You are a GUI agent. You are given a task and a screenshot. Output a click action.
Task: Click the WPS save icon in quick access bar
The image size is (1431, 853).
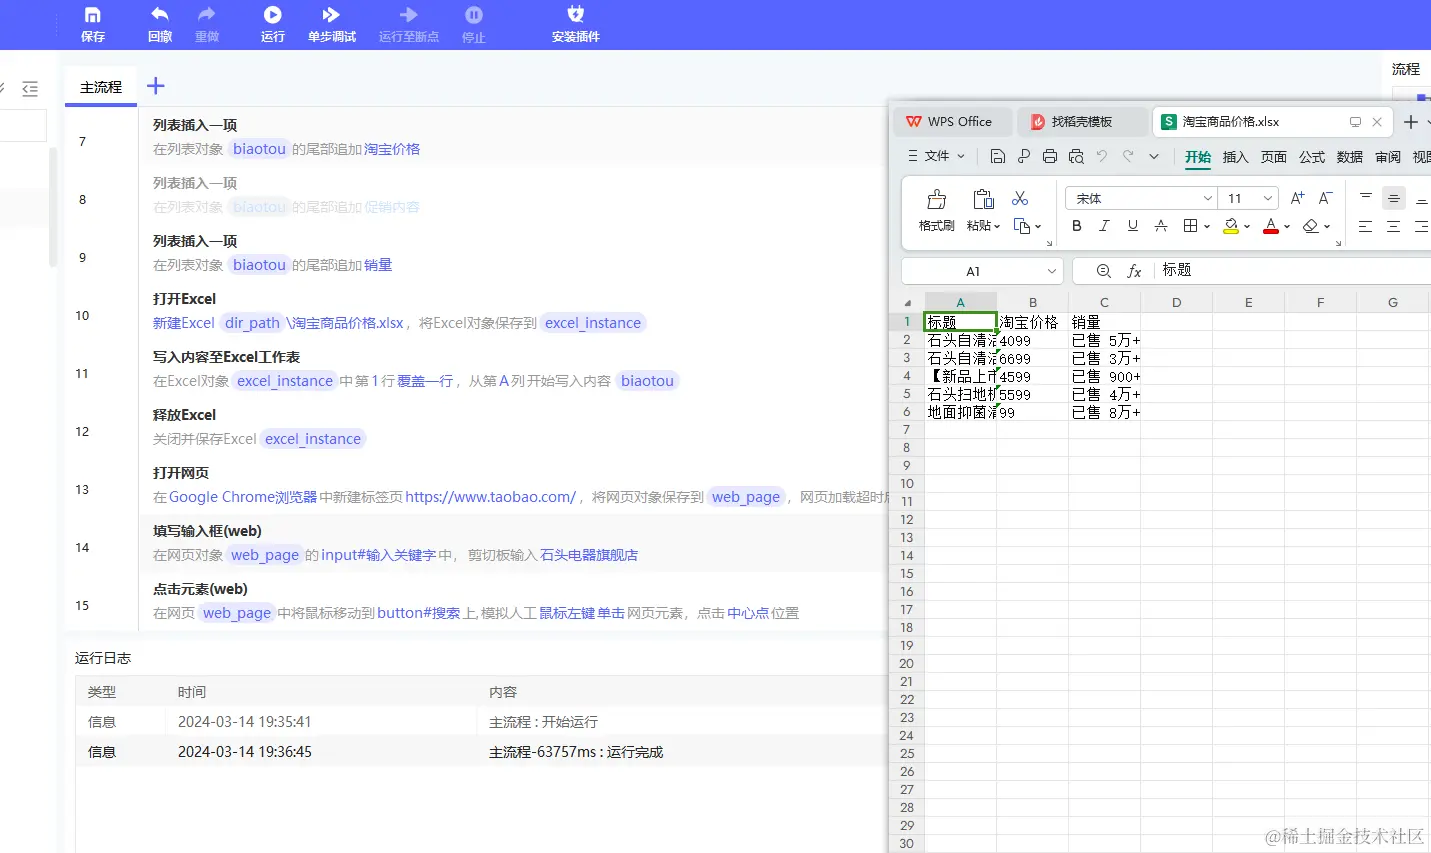pyautogui.click(x=998, y=156)
